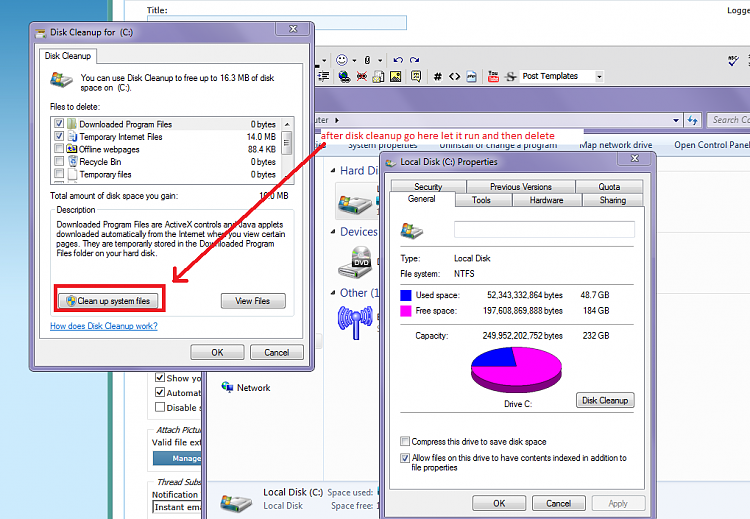This screenshot has width=750, height=519.
Task: Click the Explorer address bar refresh icon
Action: click(693, 120)
